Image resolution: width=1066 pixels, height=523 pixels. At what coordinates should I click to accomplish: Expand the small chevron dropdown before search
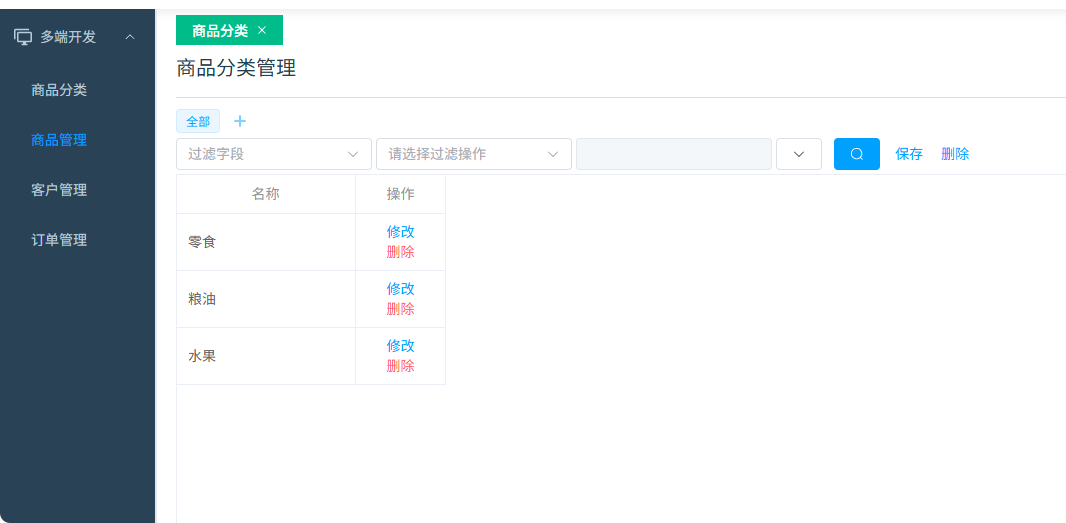pos(798,154)
